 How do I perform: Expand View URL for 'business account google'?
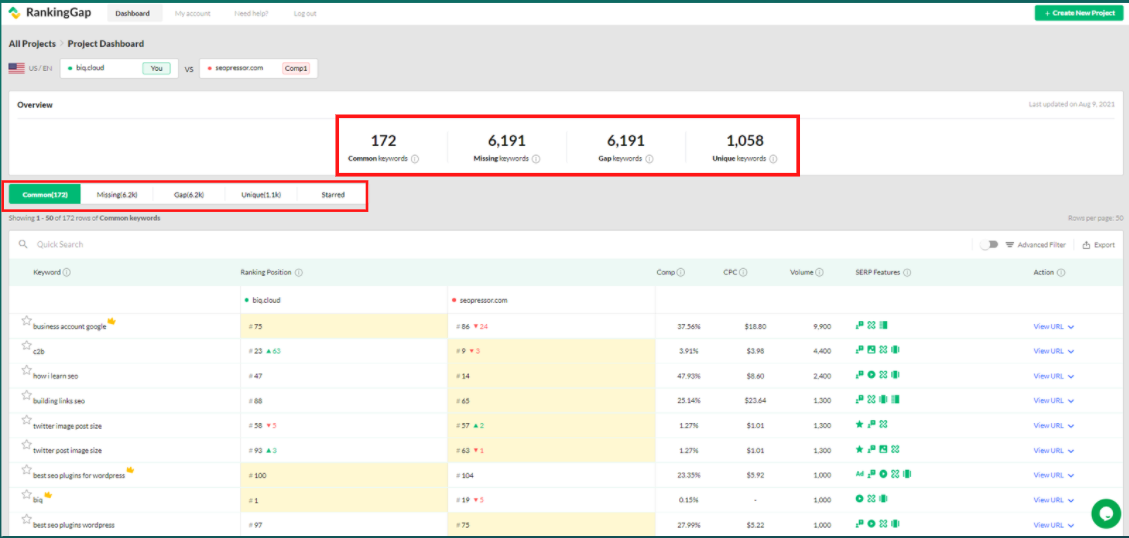[1054, 326]
